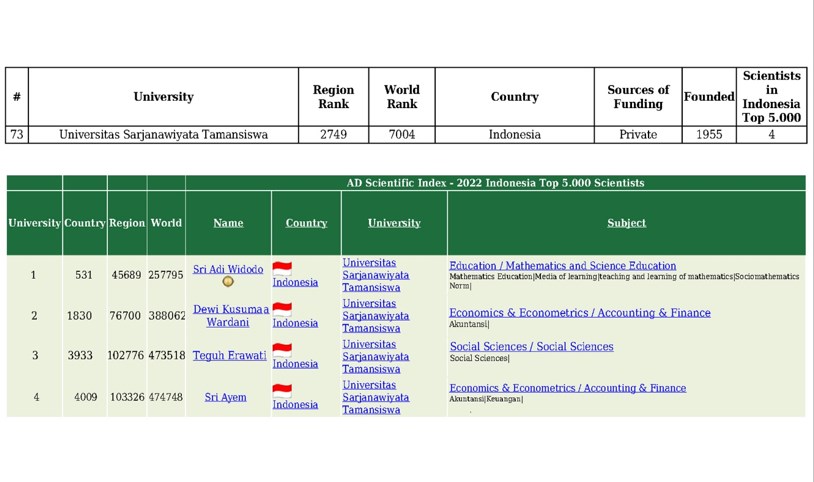Sort by the underlined University column header link

tap(394, 223)
